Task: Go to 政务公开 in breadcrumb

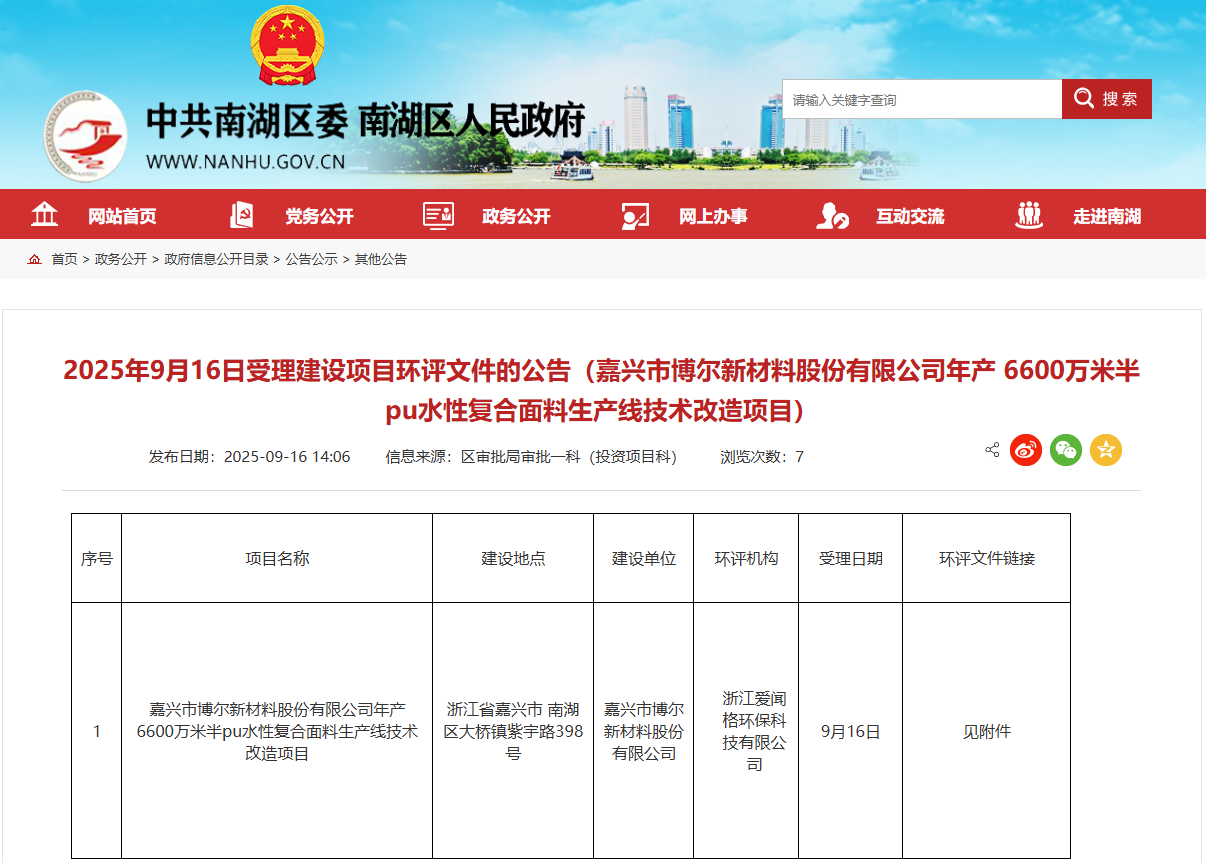Action: [121, 259]
